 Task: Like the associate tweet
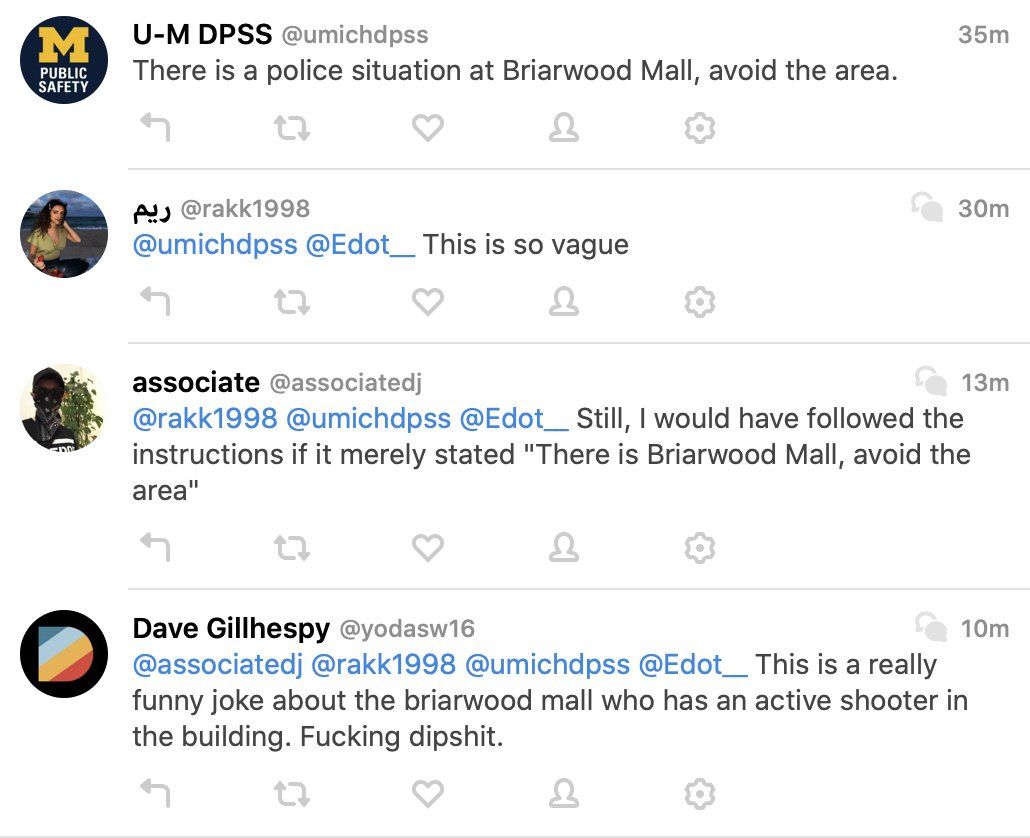click(428, 547)
